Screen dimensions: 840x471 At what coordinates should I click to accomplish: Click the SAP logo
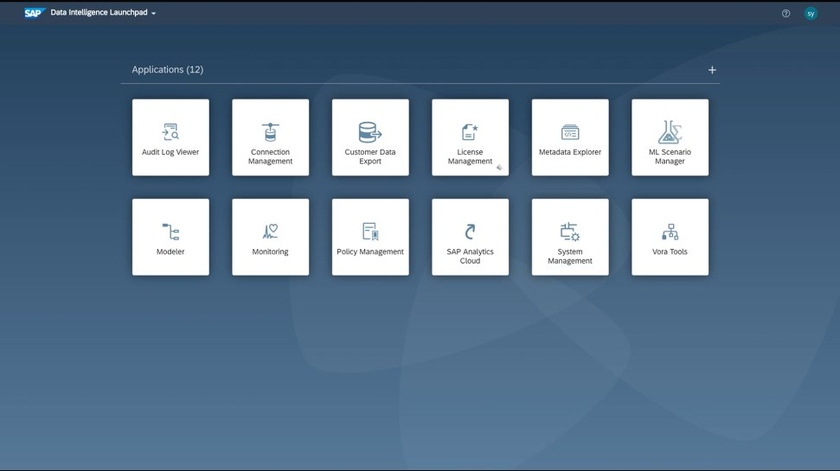click(33, 13)
